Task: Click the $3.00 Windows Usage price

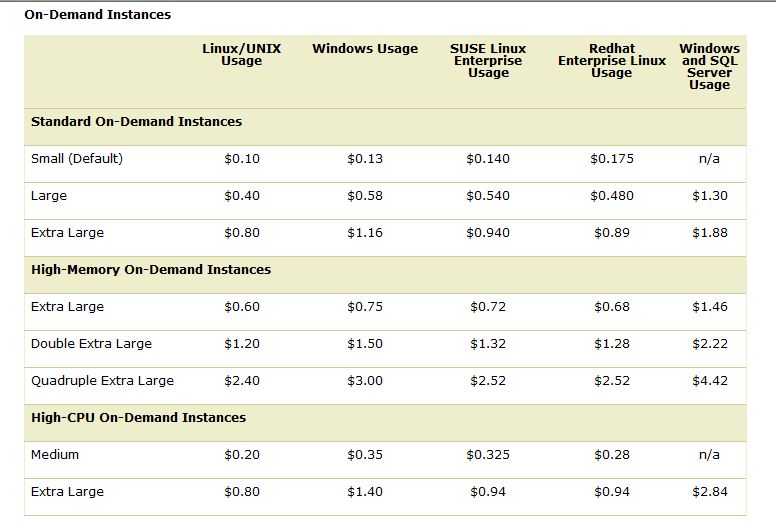Action: click(365, 381)
